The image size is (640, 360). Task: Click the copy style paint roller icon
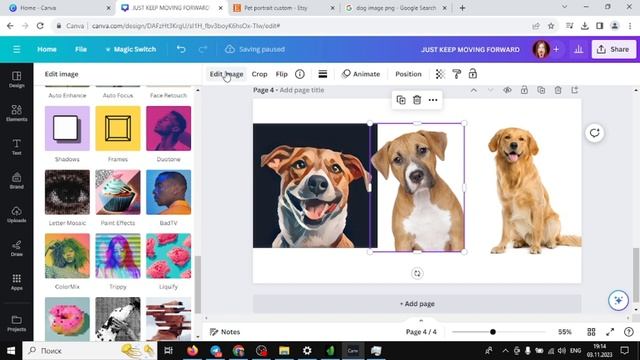[457, 74]
